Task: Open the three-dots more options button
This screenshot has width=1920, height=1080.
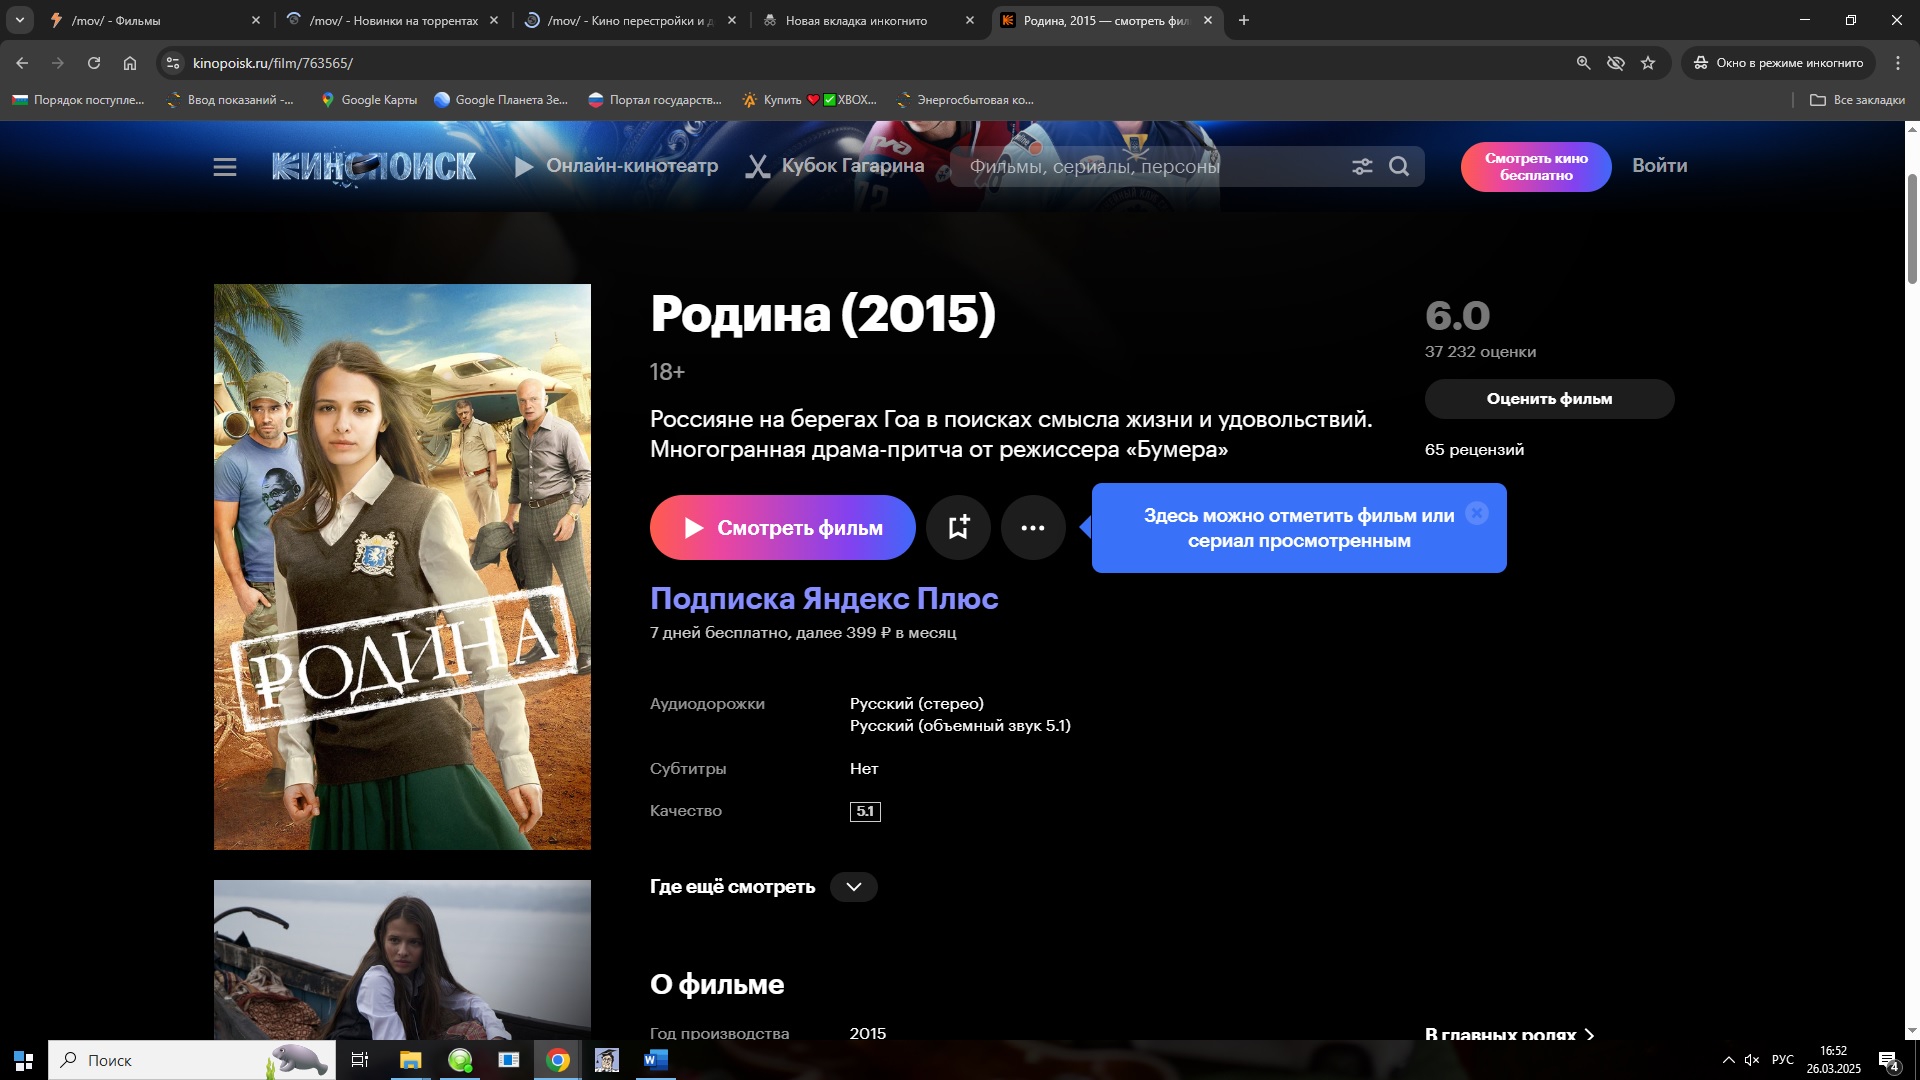Action: (x=1033, y=528)
